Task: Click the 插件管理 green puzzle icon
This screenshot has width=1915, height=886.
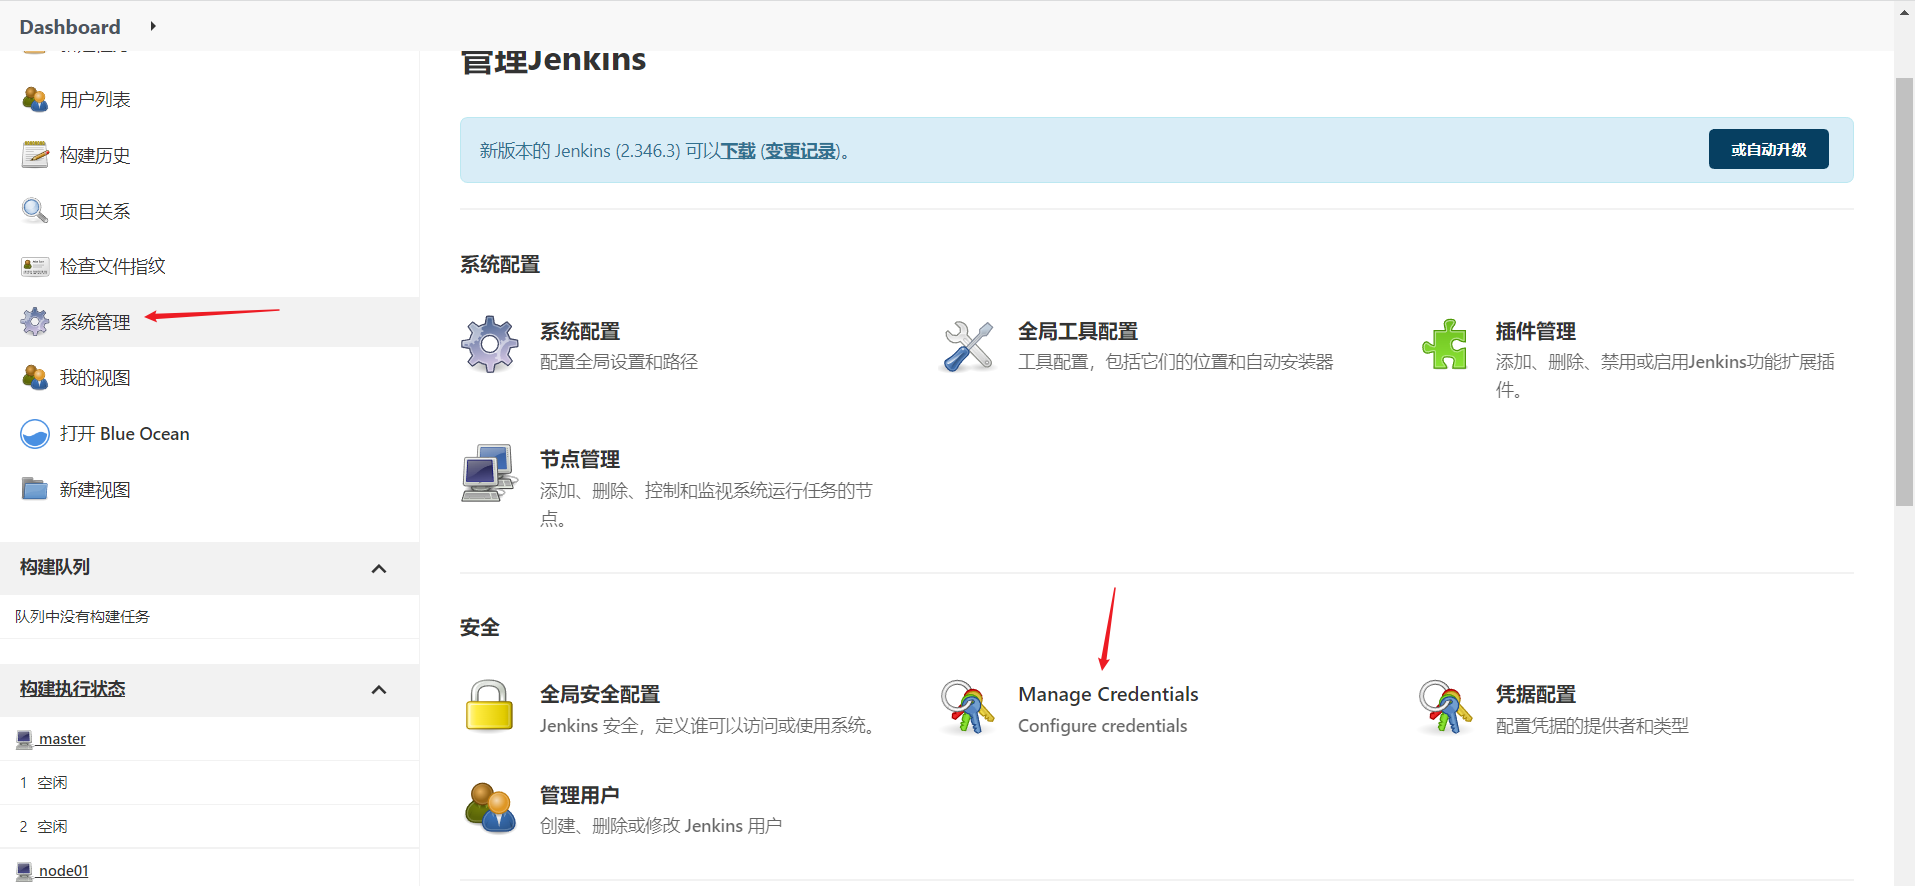Action: tap(1445, 345)
